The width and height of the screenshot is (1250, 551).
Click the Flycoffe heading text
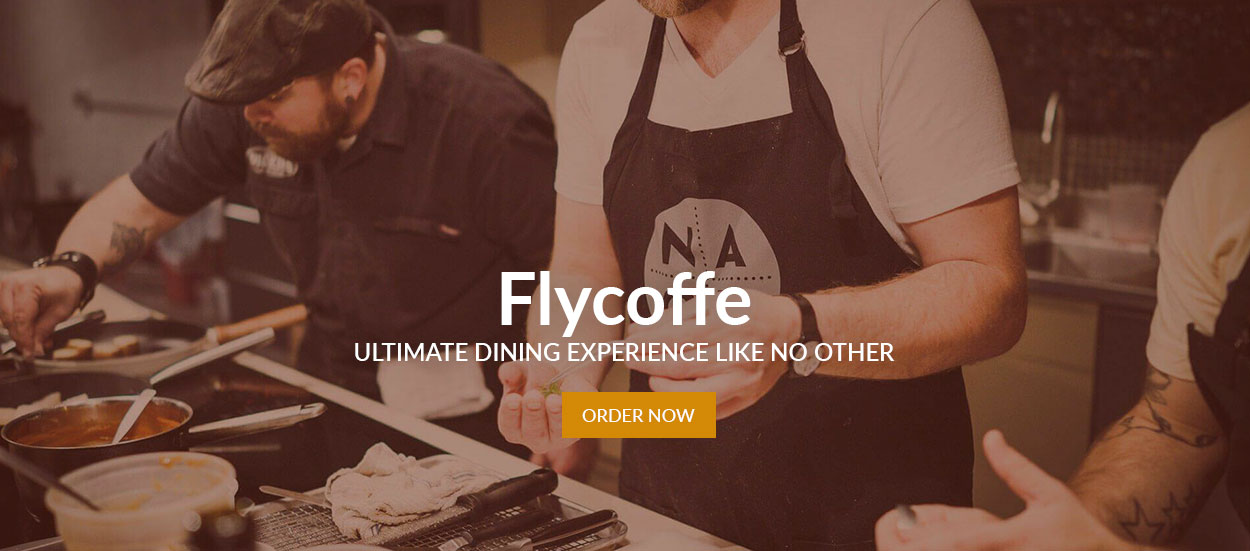click(624, 300)
